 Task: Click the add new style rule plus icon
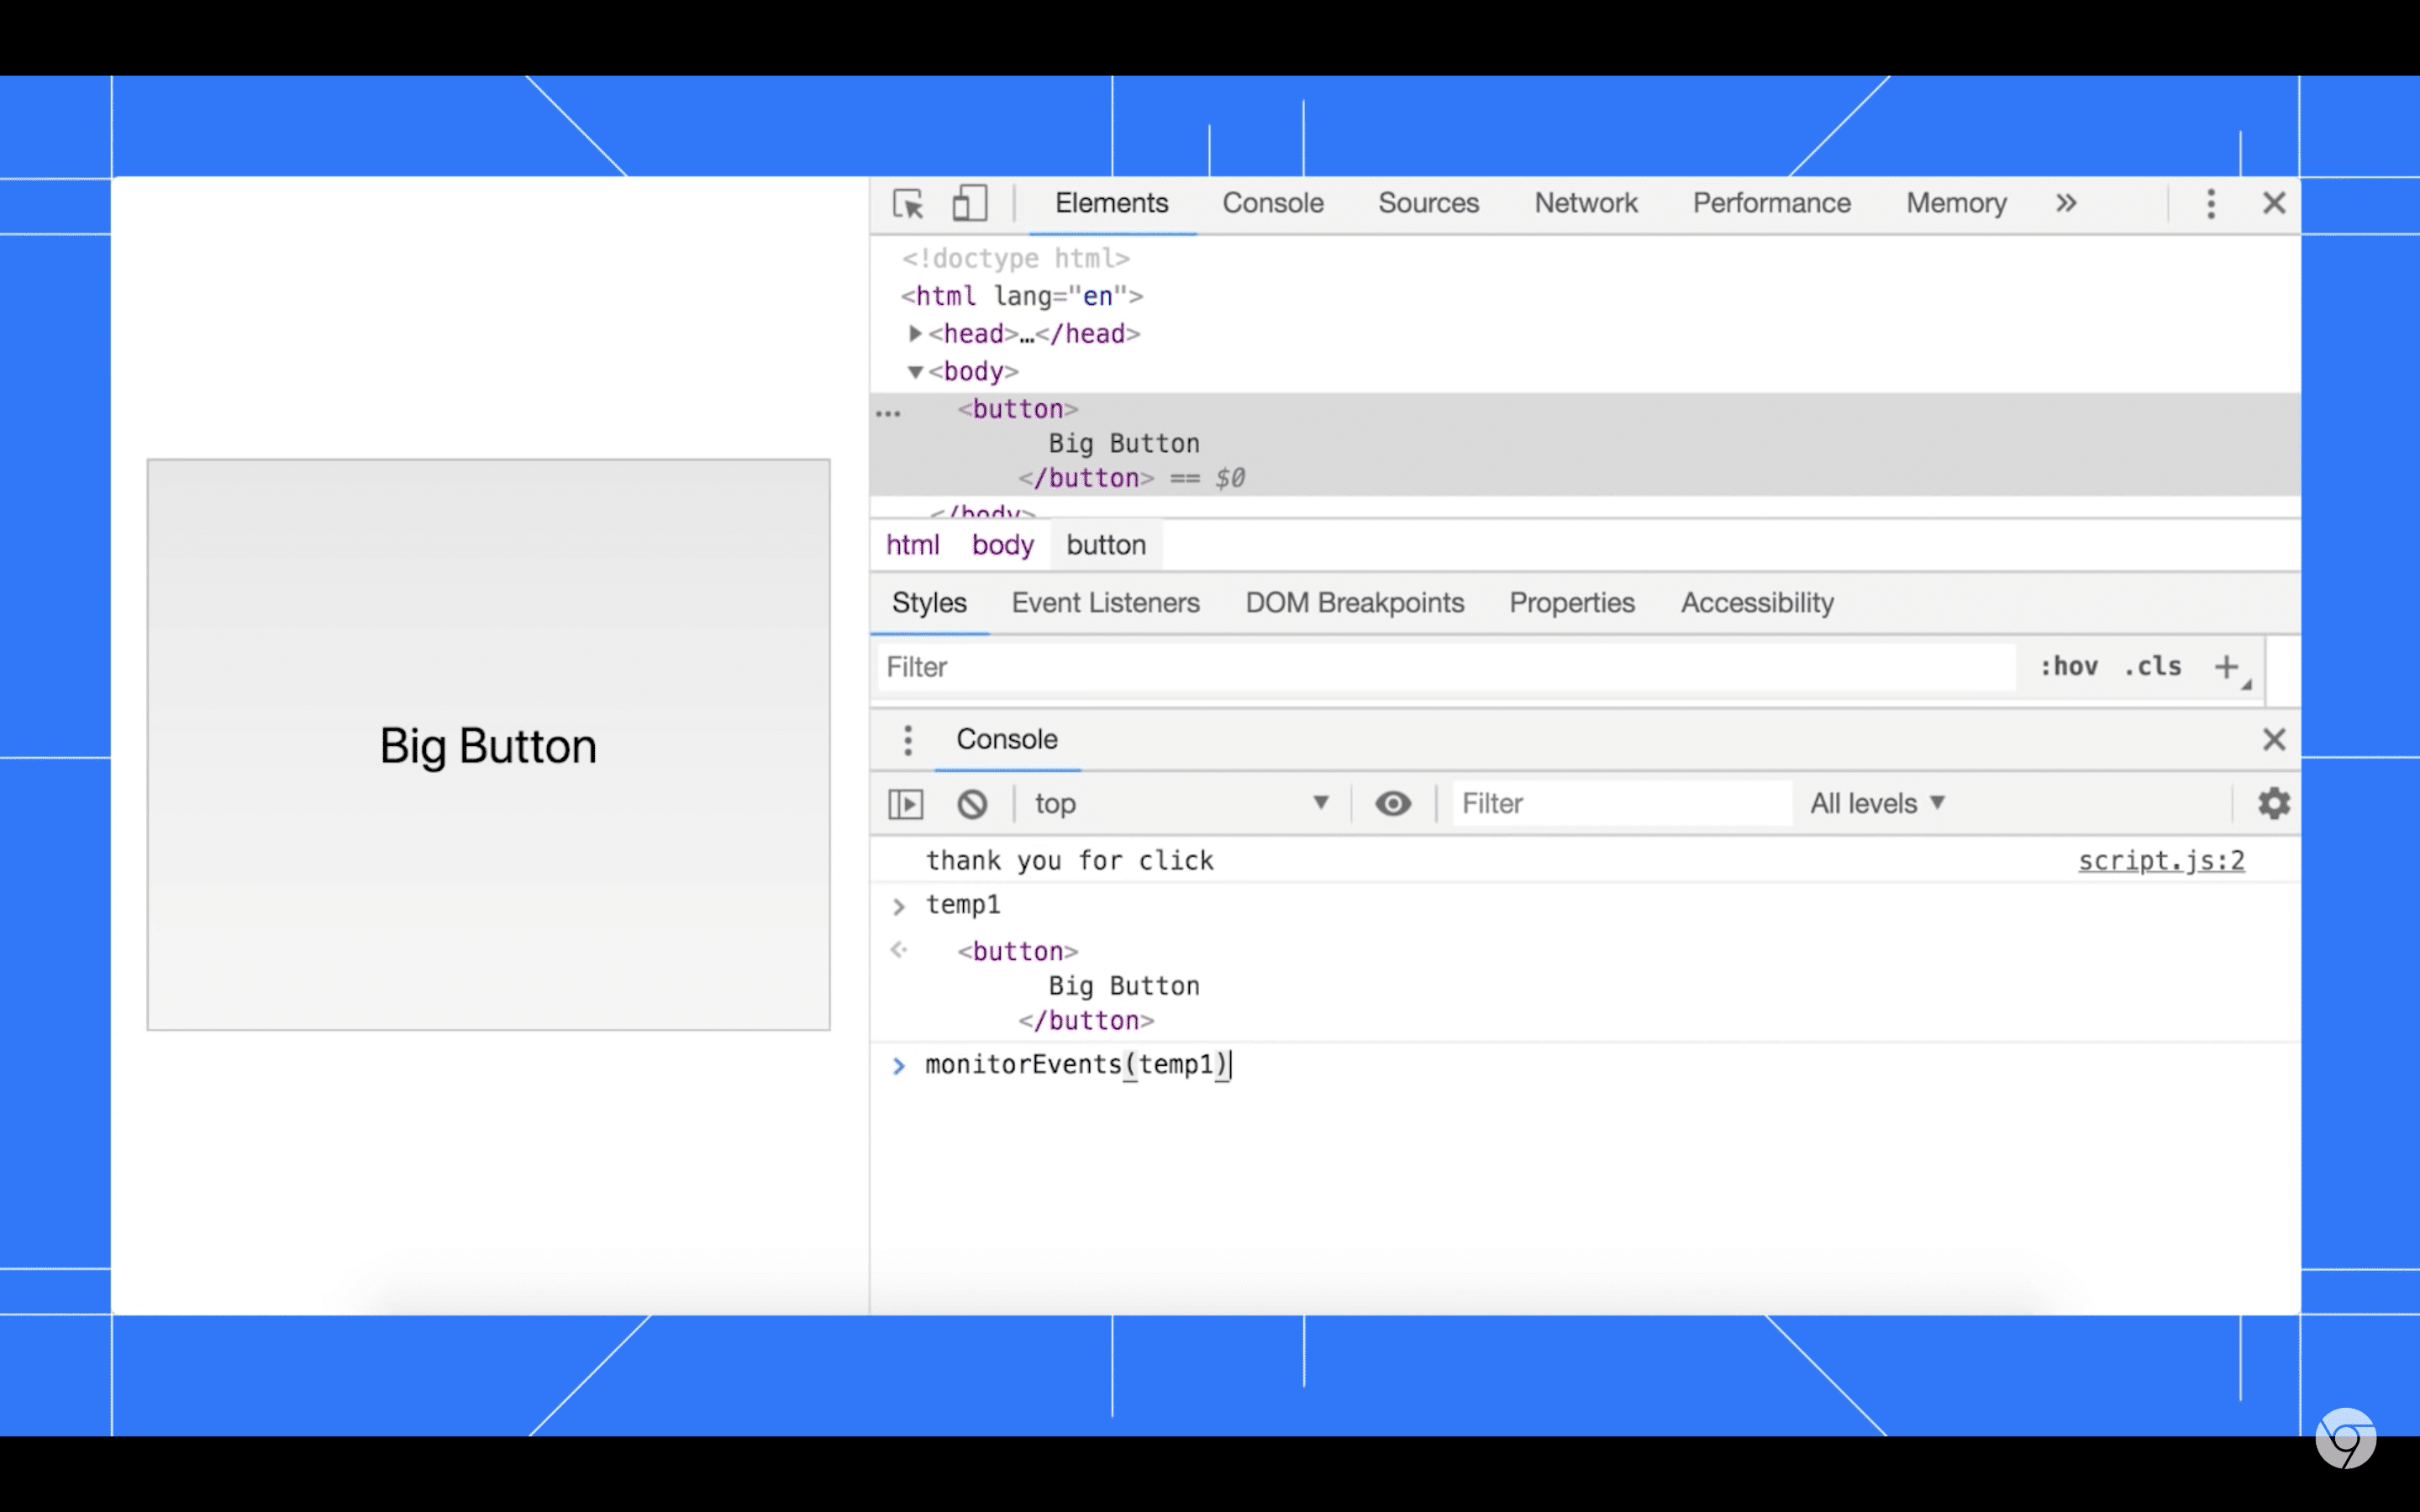[x=2227, y=667]
